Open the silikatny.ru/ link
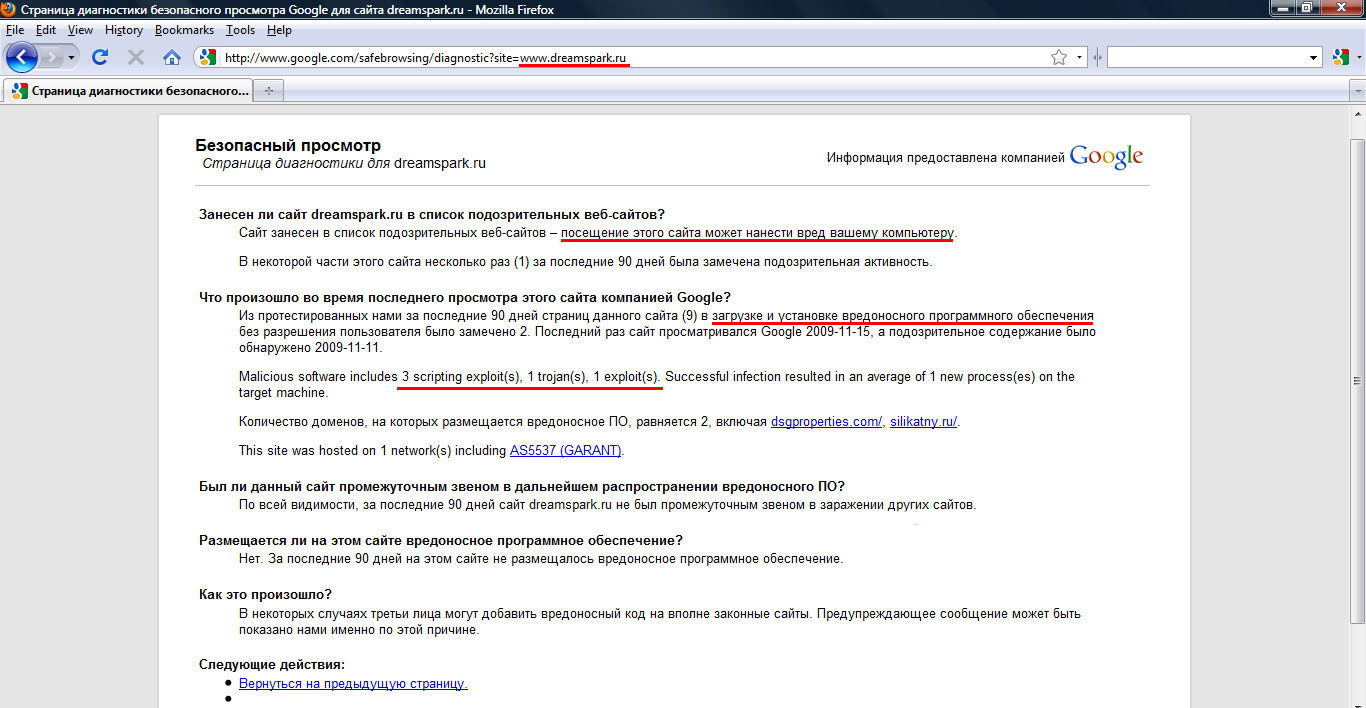The height and width of the screenshot is (708, 1366). click(x=924, y=421)
